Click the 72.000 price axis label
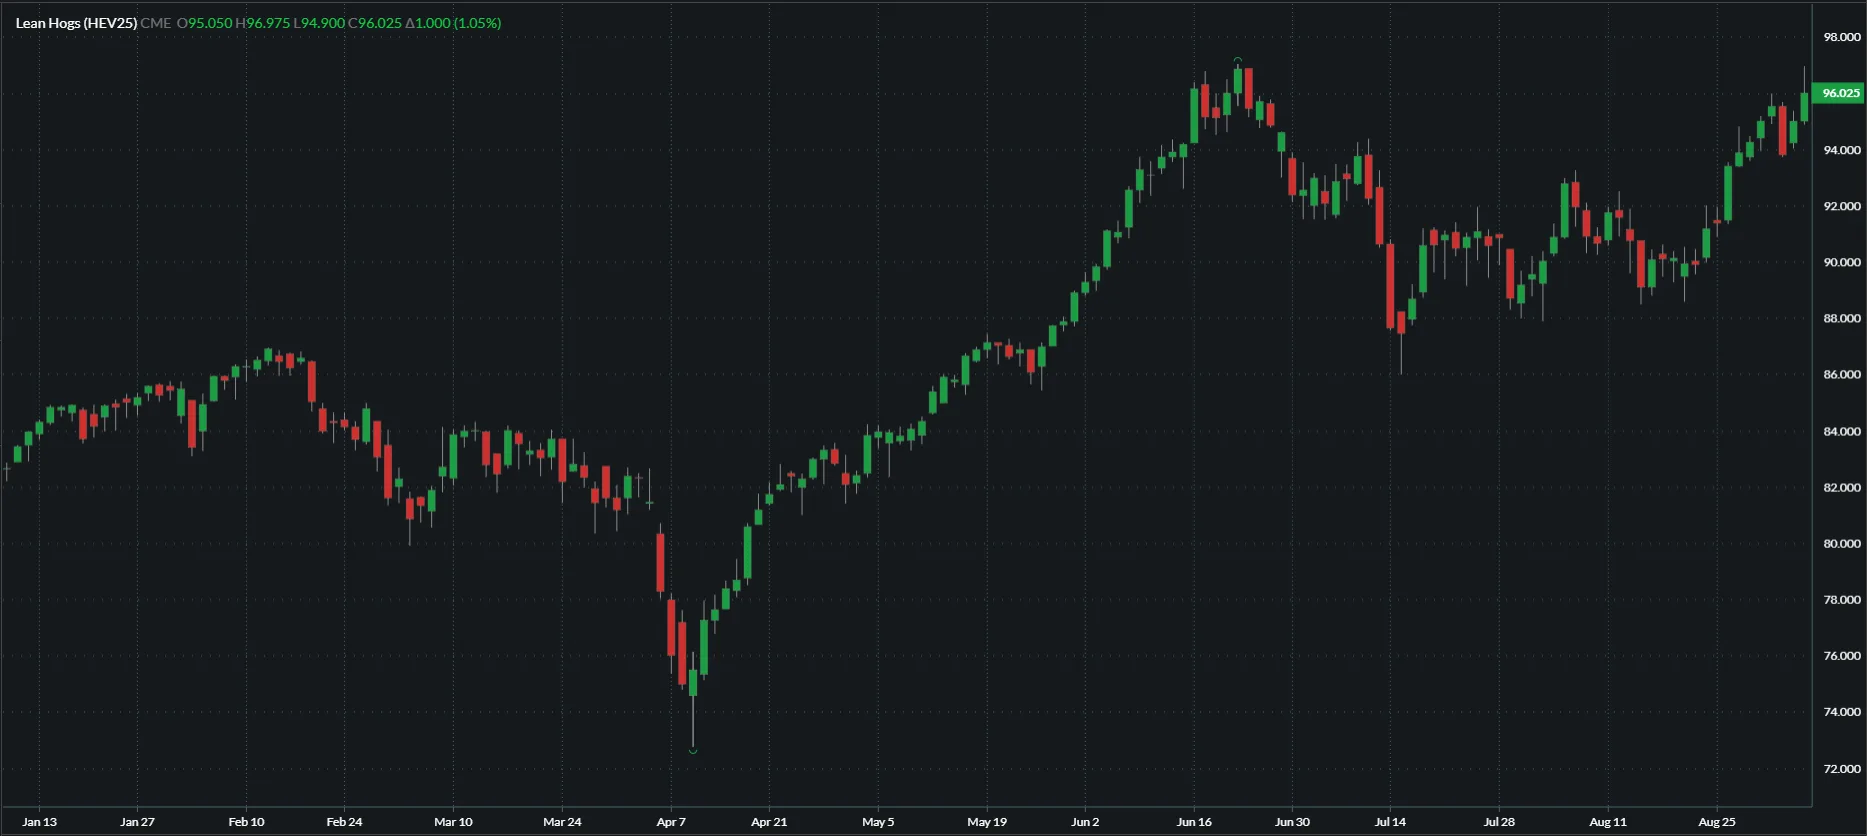Image resolution: width=1867 pixels, height=836 pixels. tap(1841, 769)
